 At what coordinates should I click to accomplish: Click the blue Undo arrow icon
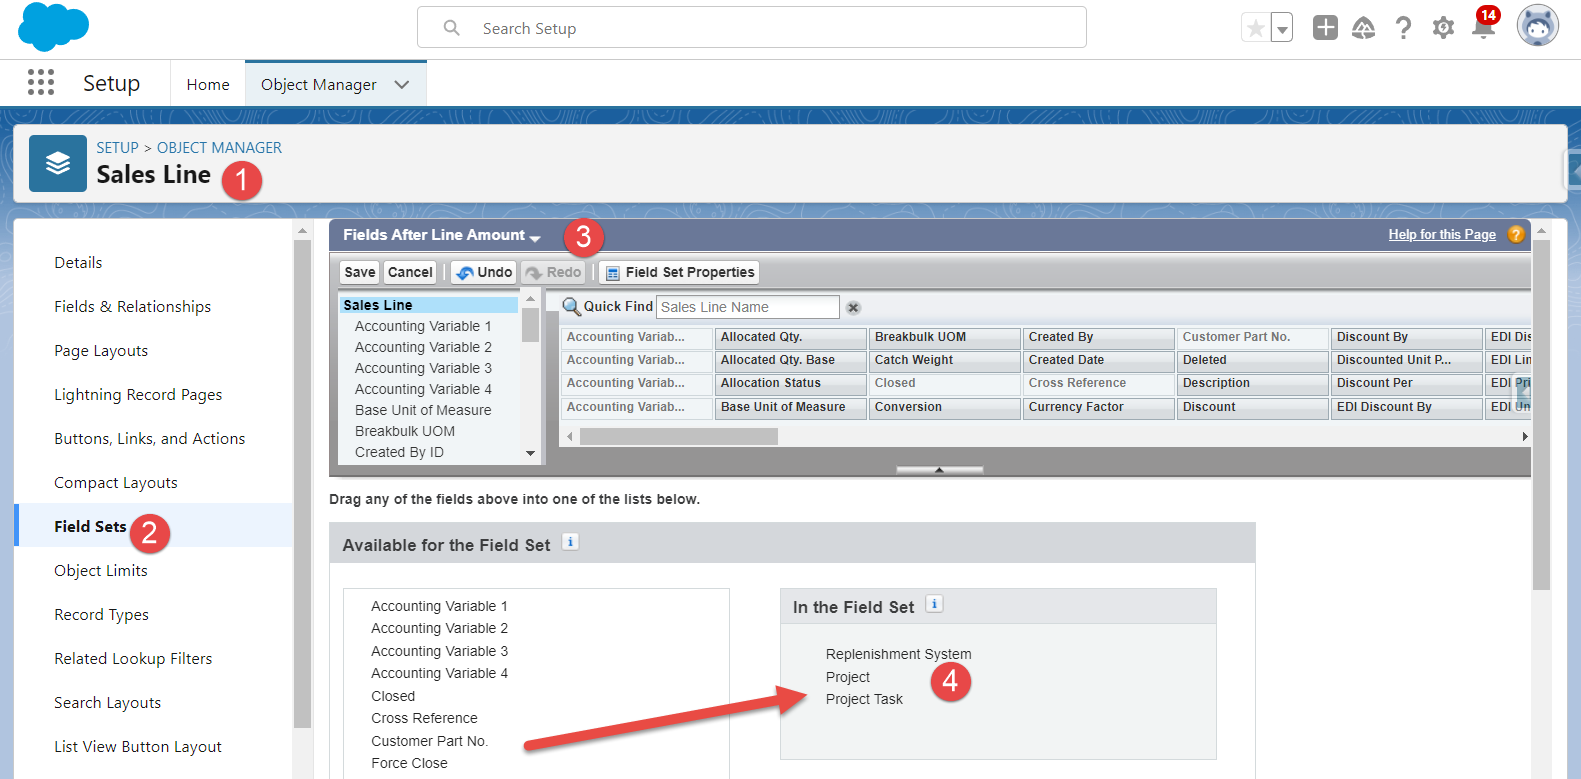tap(465, 273)
